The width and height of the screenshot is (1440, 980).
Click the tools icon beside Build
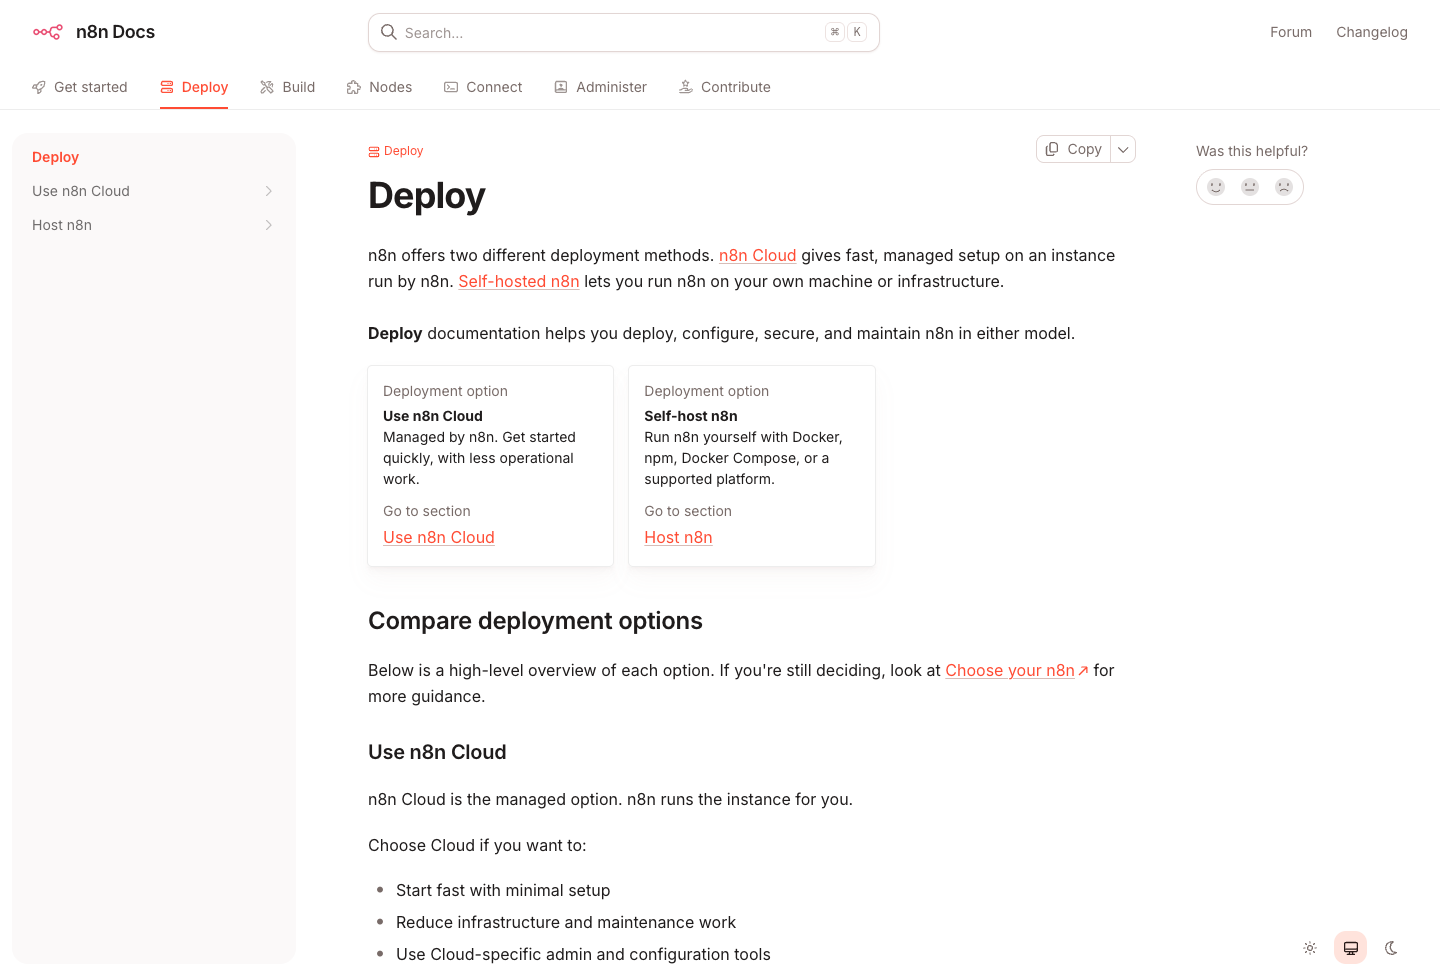[x=267, y=87]
